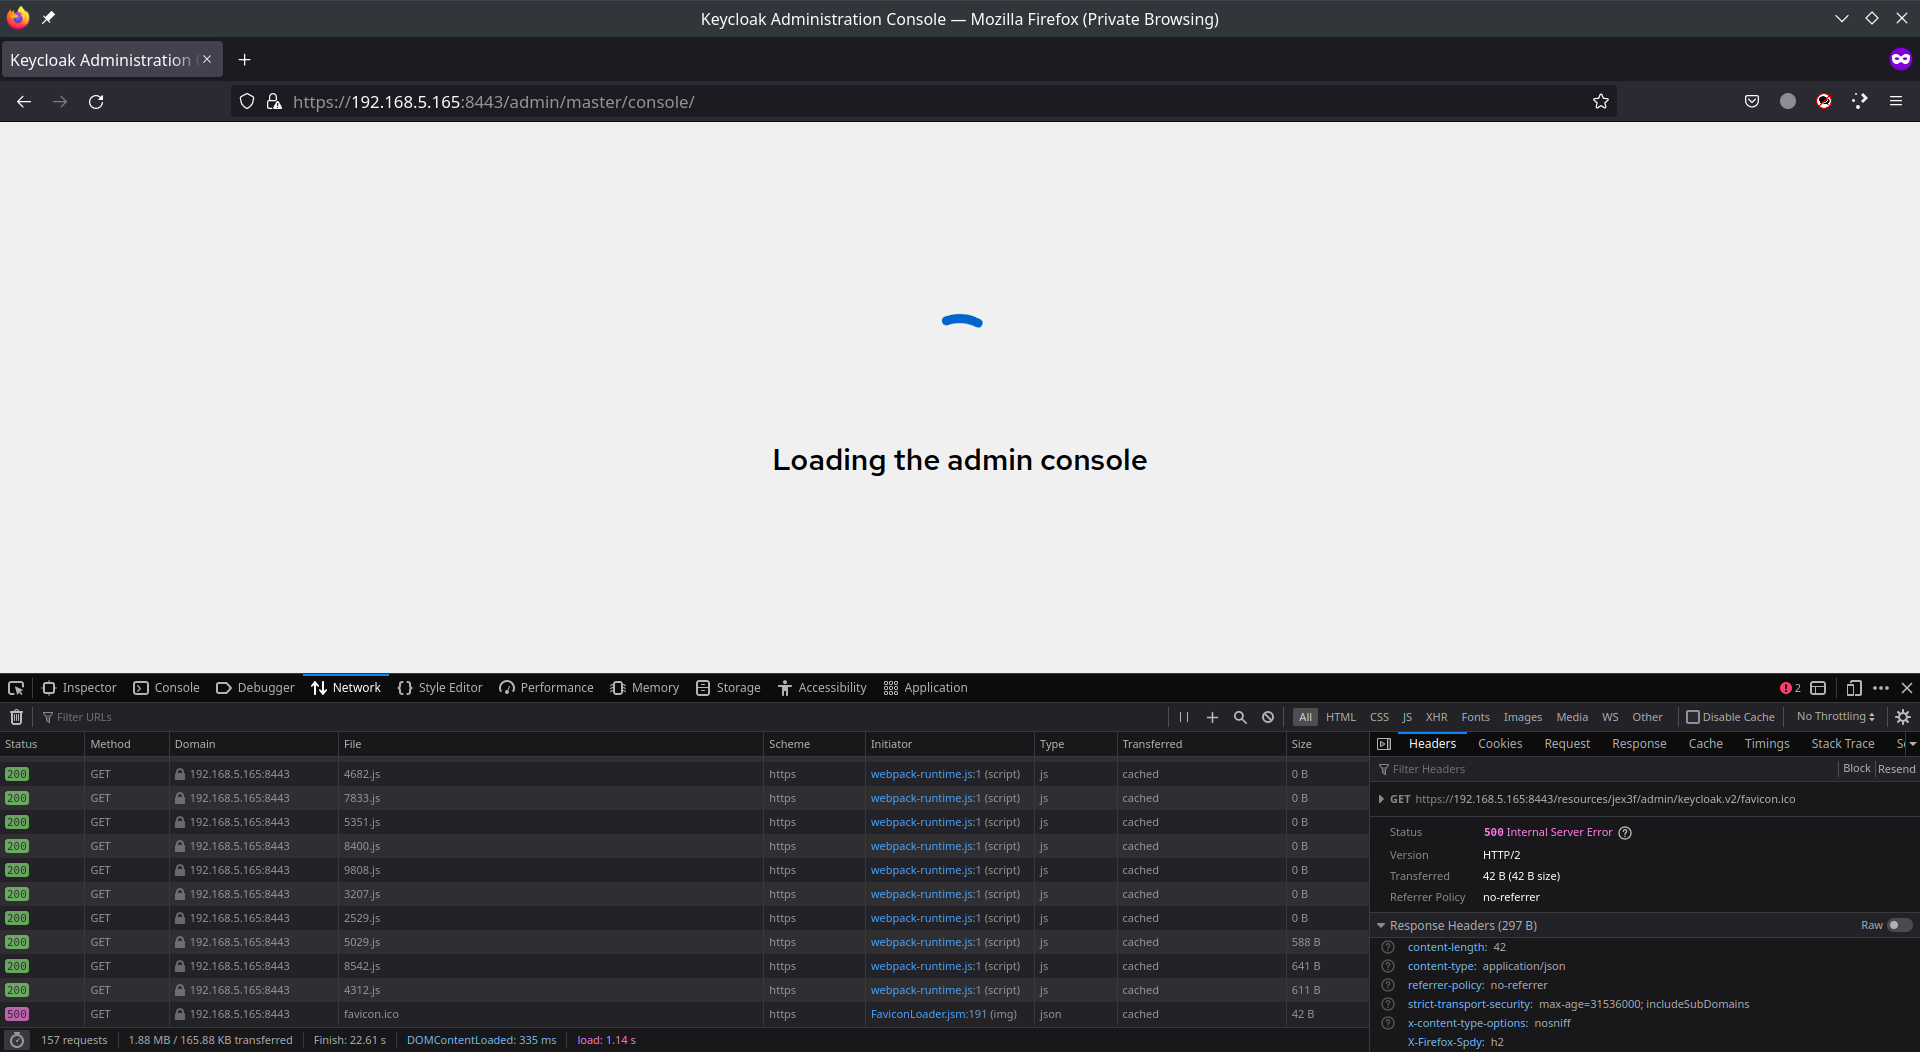Open the Performance tab

point(546,688)
